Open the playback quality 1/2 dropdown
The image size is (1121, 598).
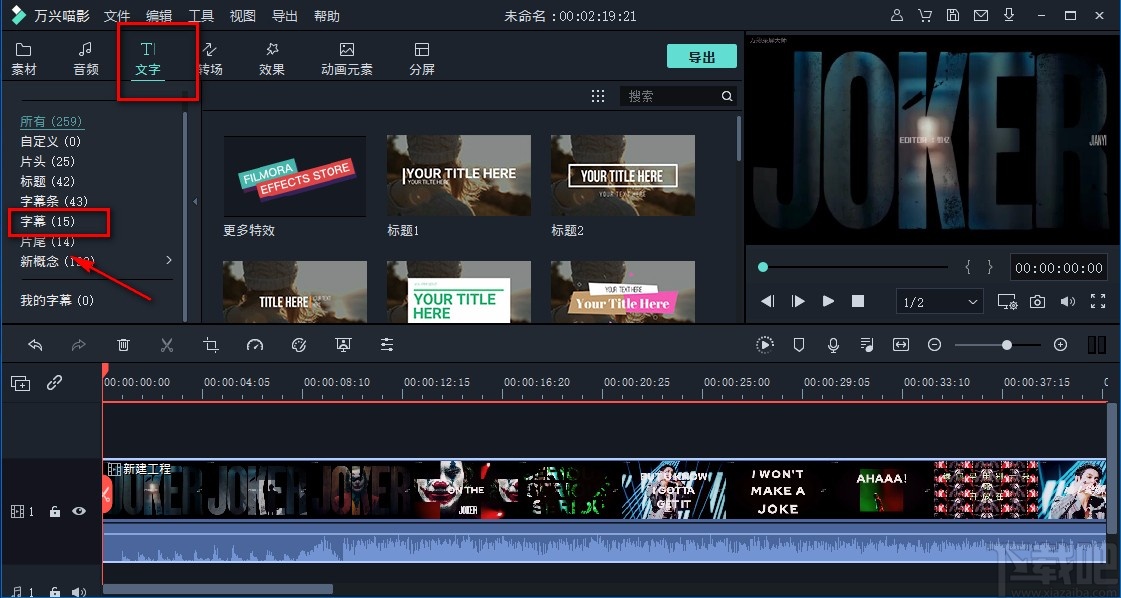point(939,300)
